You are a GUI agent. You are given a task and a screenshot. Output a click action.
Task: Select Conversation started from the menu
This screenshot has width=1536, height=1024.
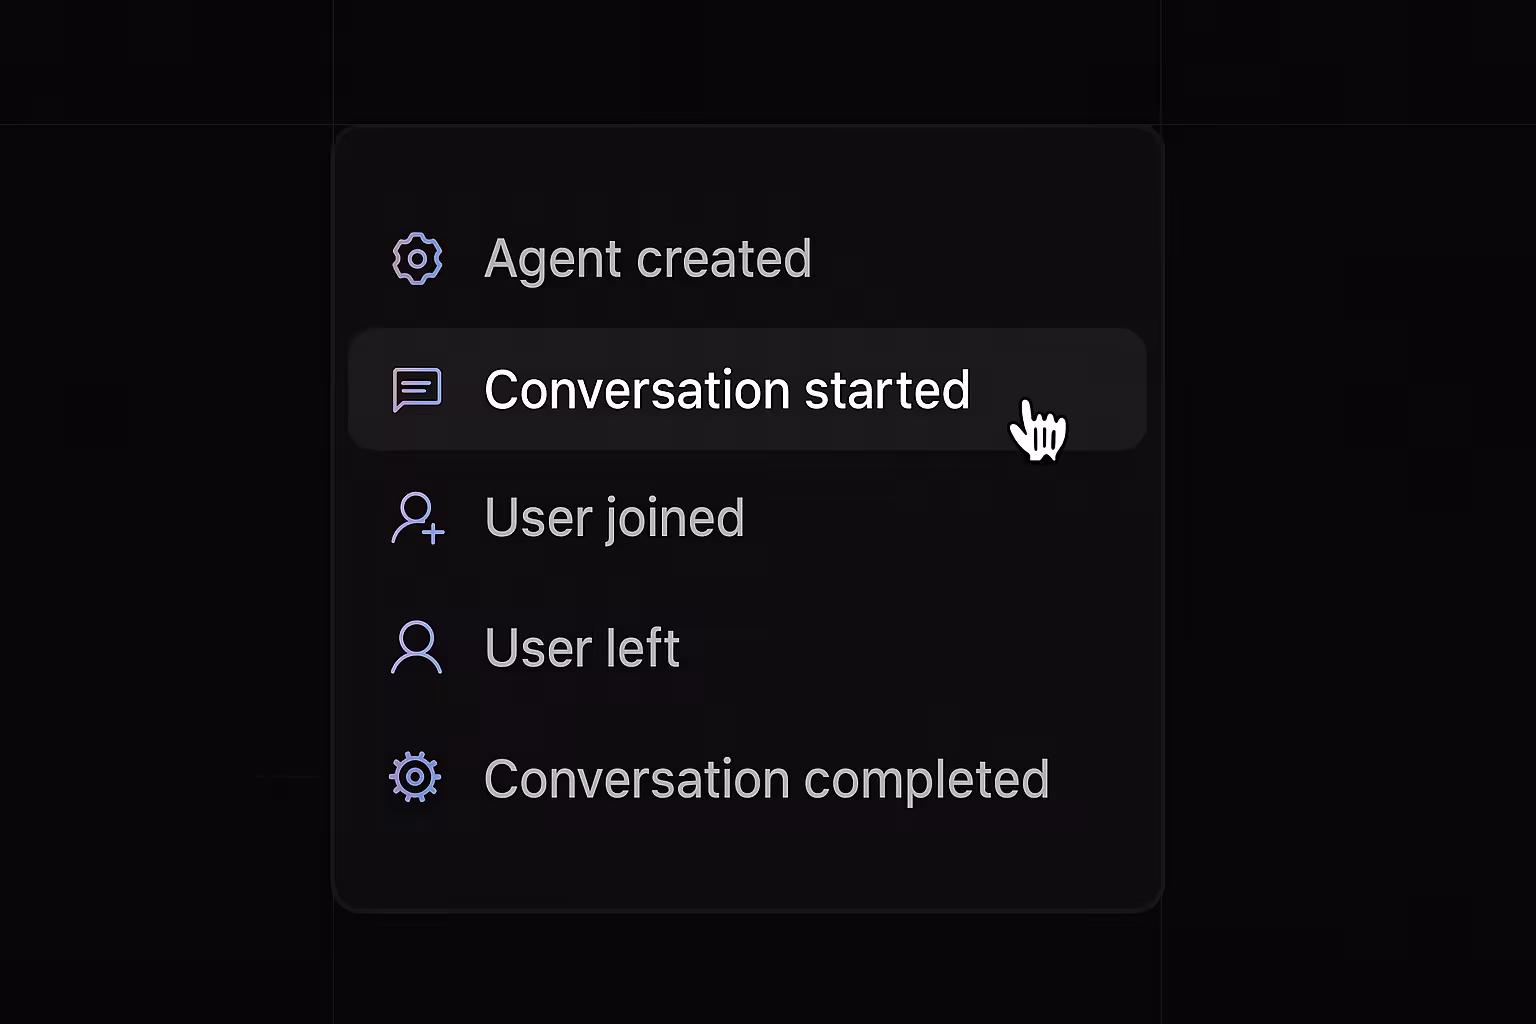(x=727, y=390)
